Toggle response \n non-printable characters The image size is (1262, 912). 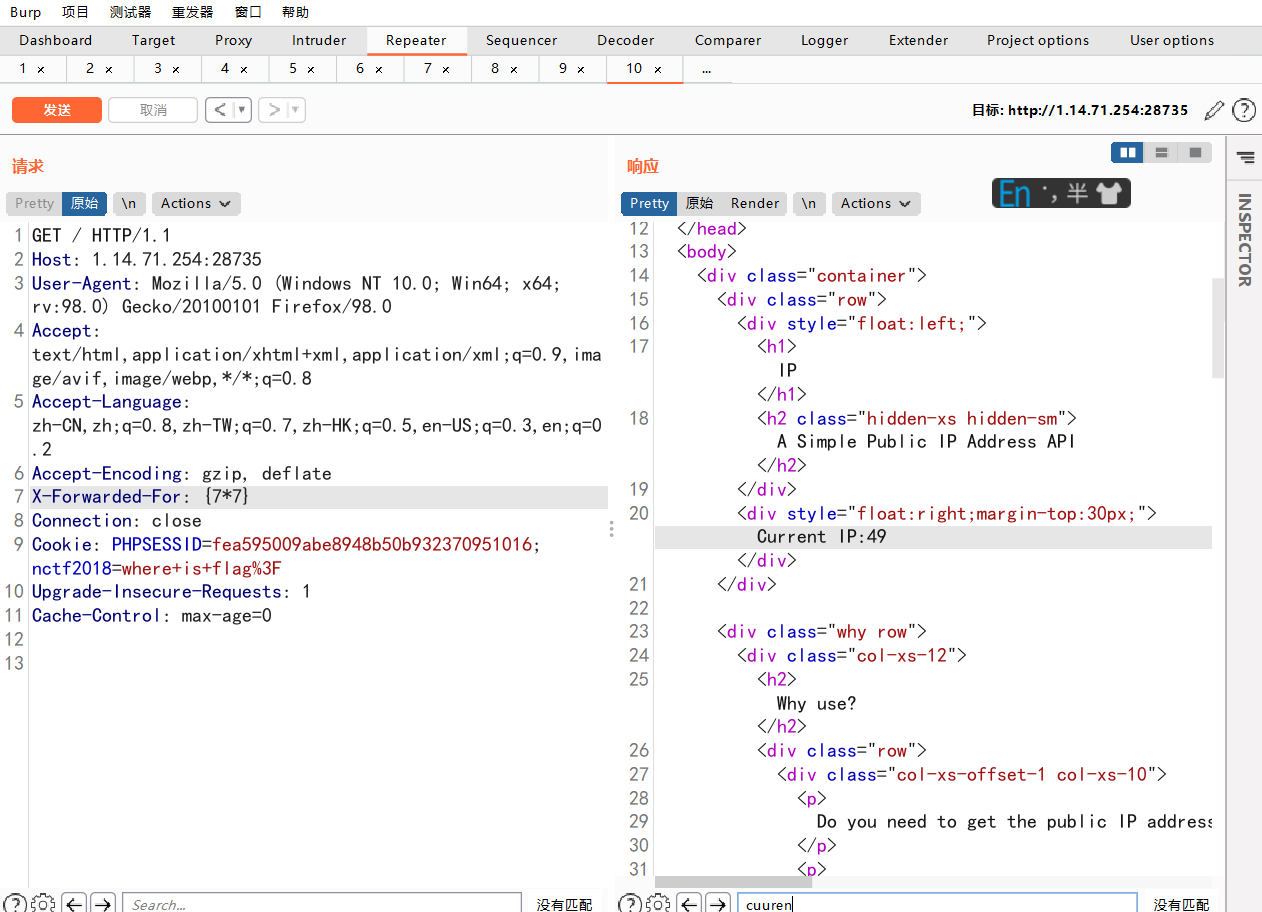(x=809, y=203)
